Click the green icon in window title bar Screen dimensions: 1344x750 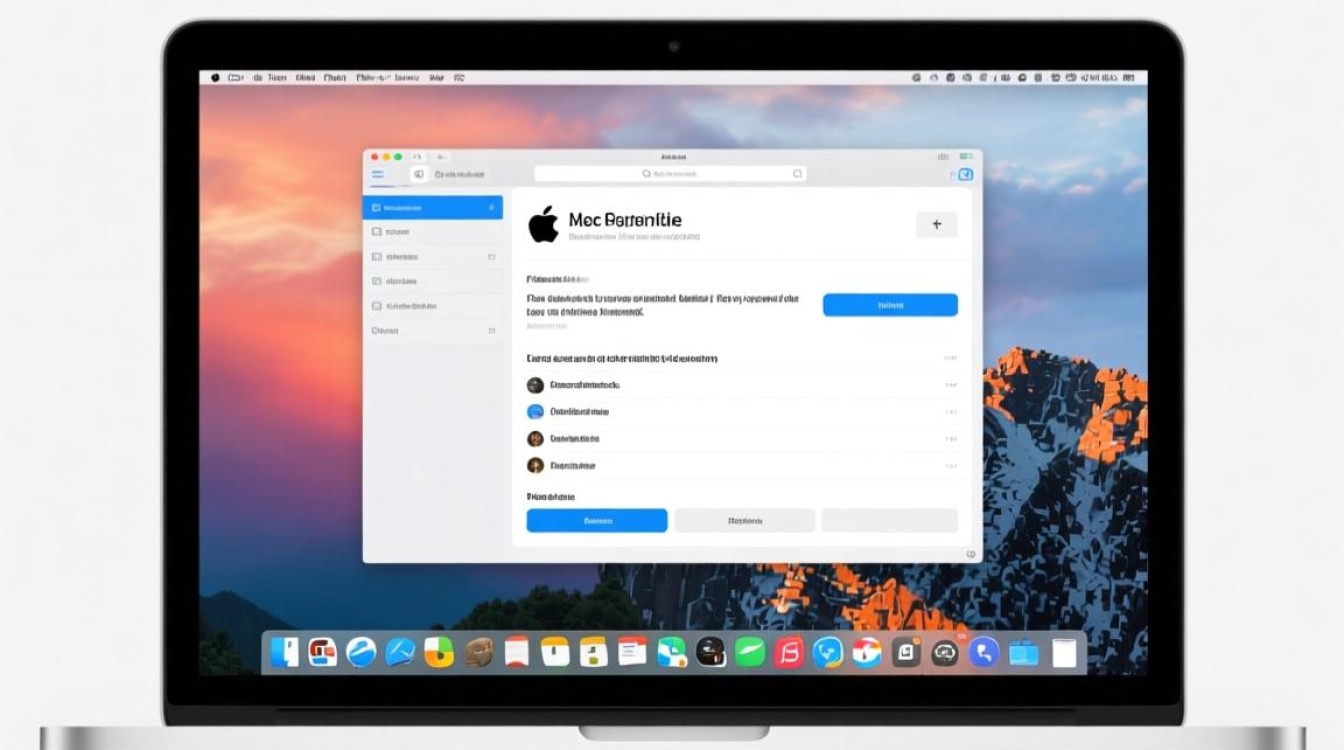pos(966,157)
